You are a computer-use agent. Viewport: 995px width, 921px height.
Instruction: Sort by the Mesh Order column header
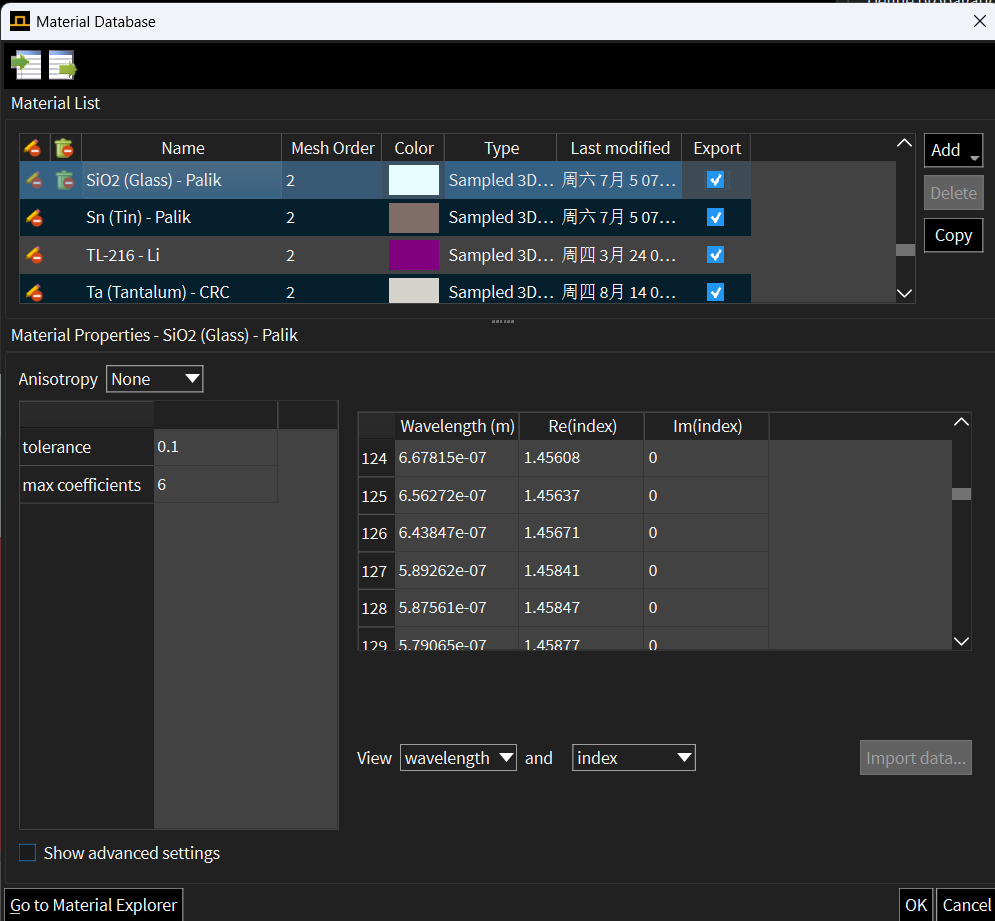click(332, 148)
